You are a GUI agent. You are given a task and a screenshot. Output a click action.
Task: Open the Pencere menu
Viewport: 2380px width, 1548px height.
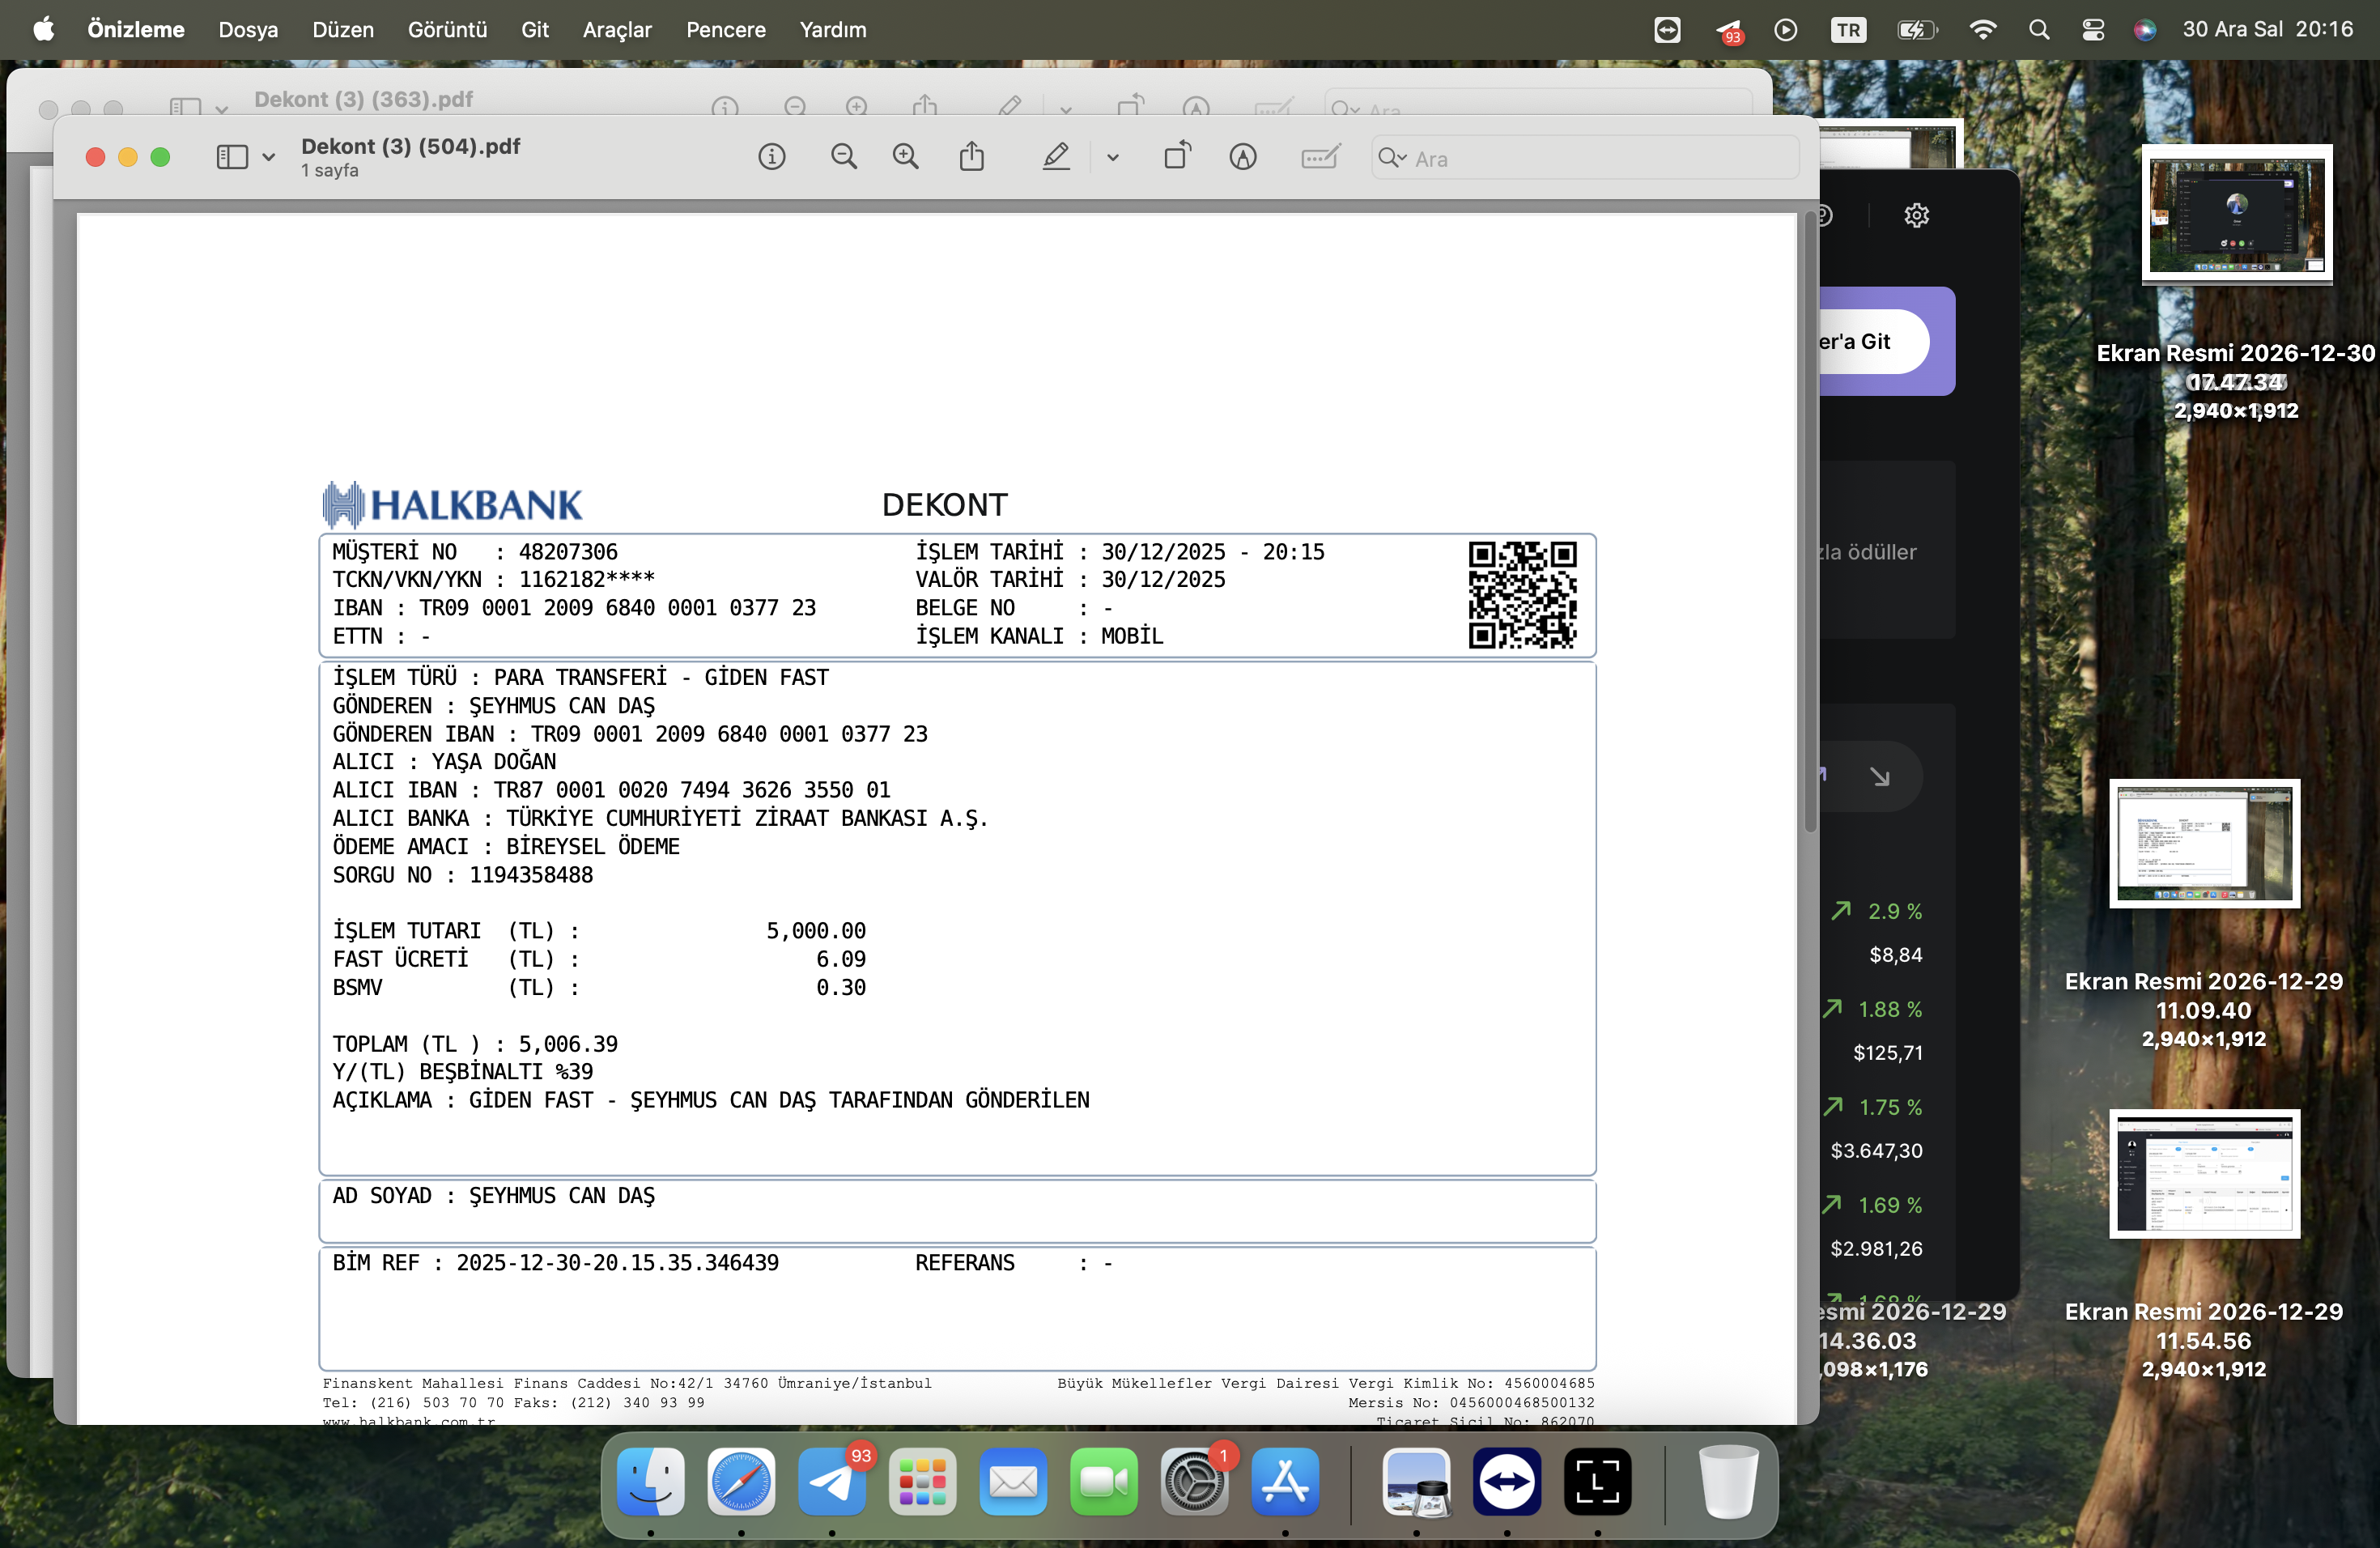coord(726,30)
